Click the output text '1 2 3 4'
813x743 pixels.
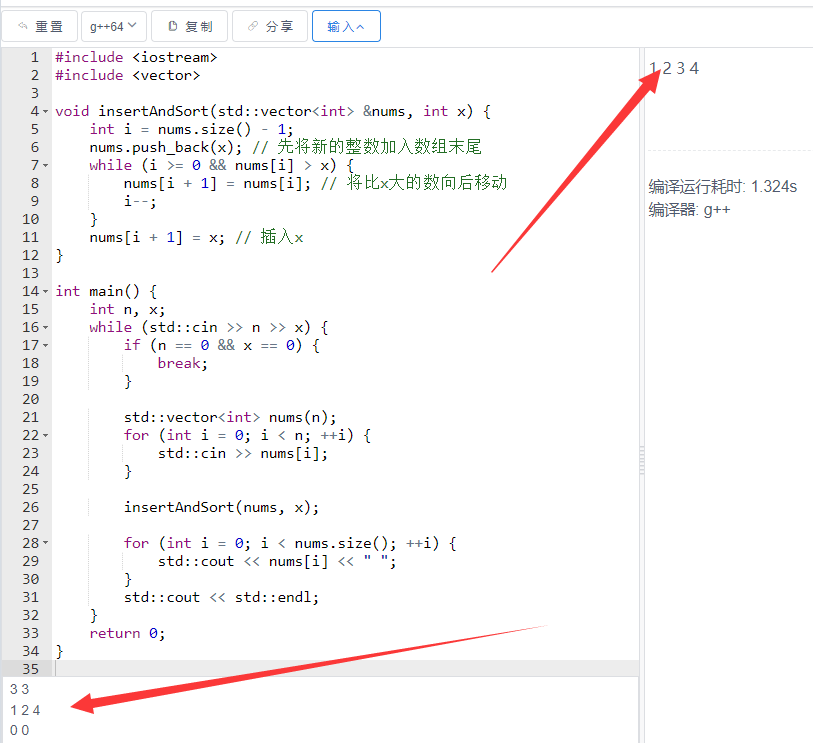tap(674, 68)
